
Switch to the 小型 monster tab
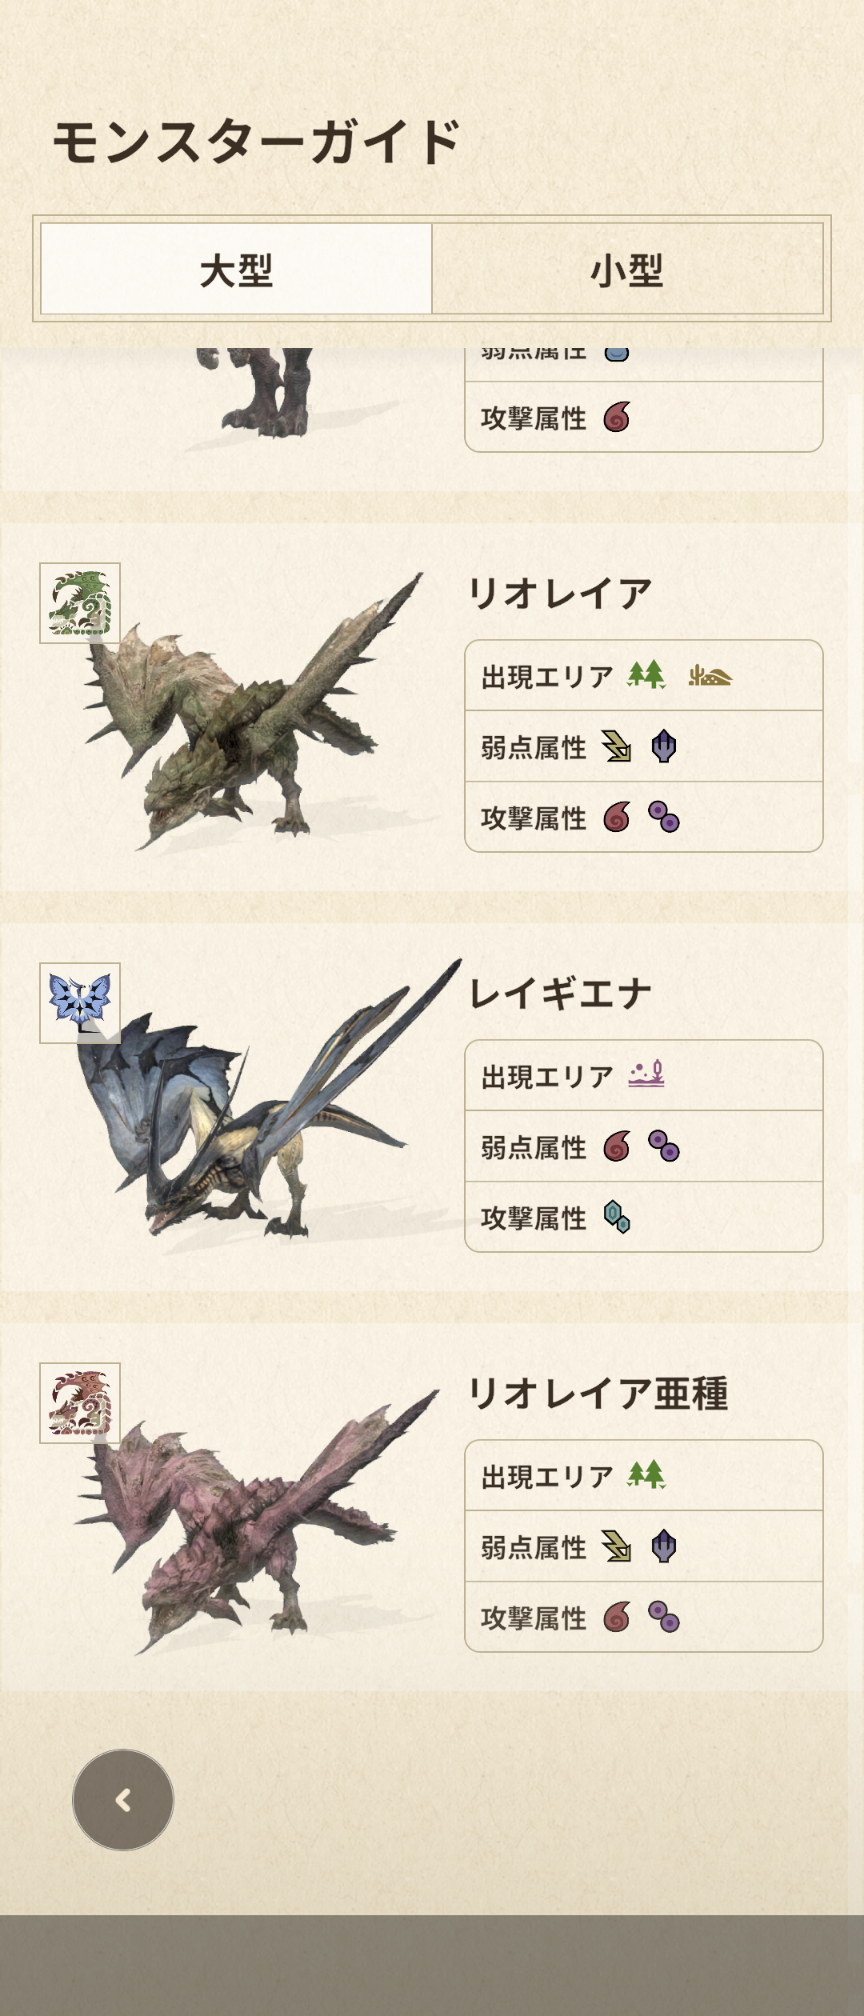pos(627,269)
